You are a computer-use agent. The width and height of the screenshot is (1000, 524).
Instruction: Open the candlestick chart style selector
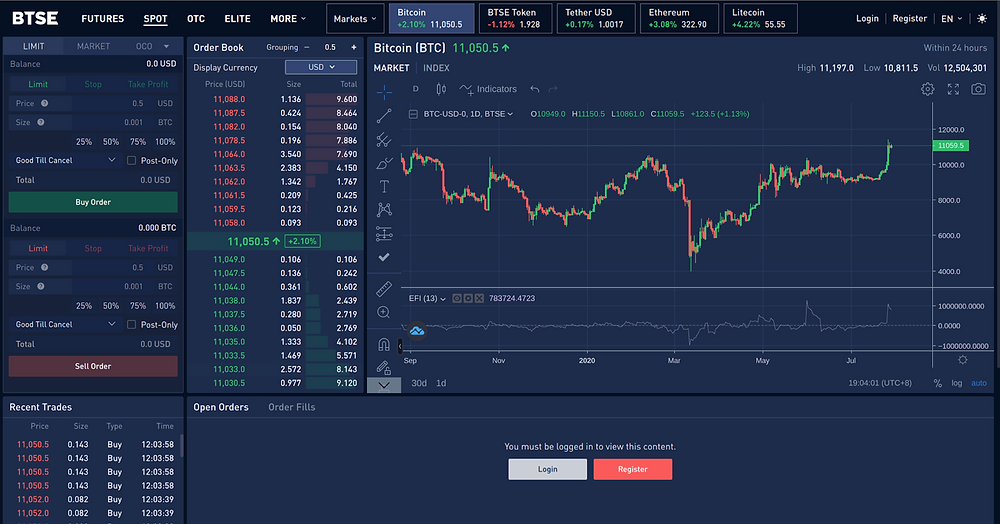[441, 89]
